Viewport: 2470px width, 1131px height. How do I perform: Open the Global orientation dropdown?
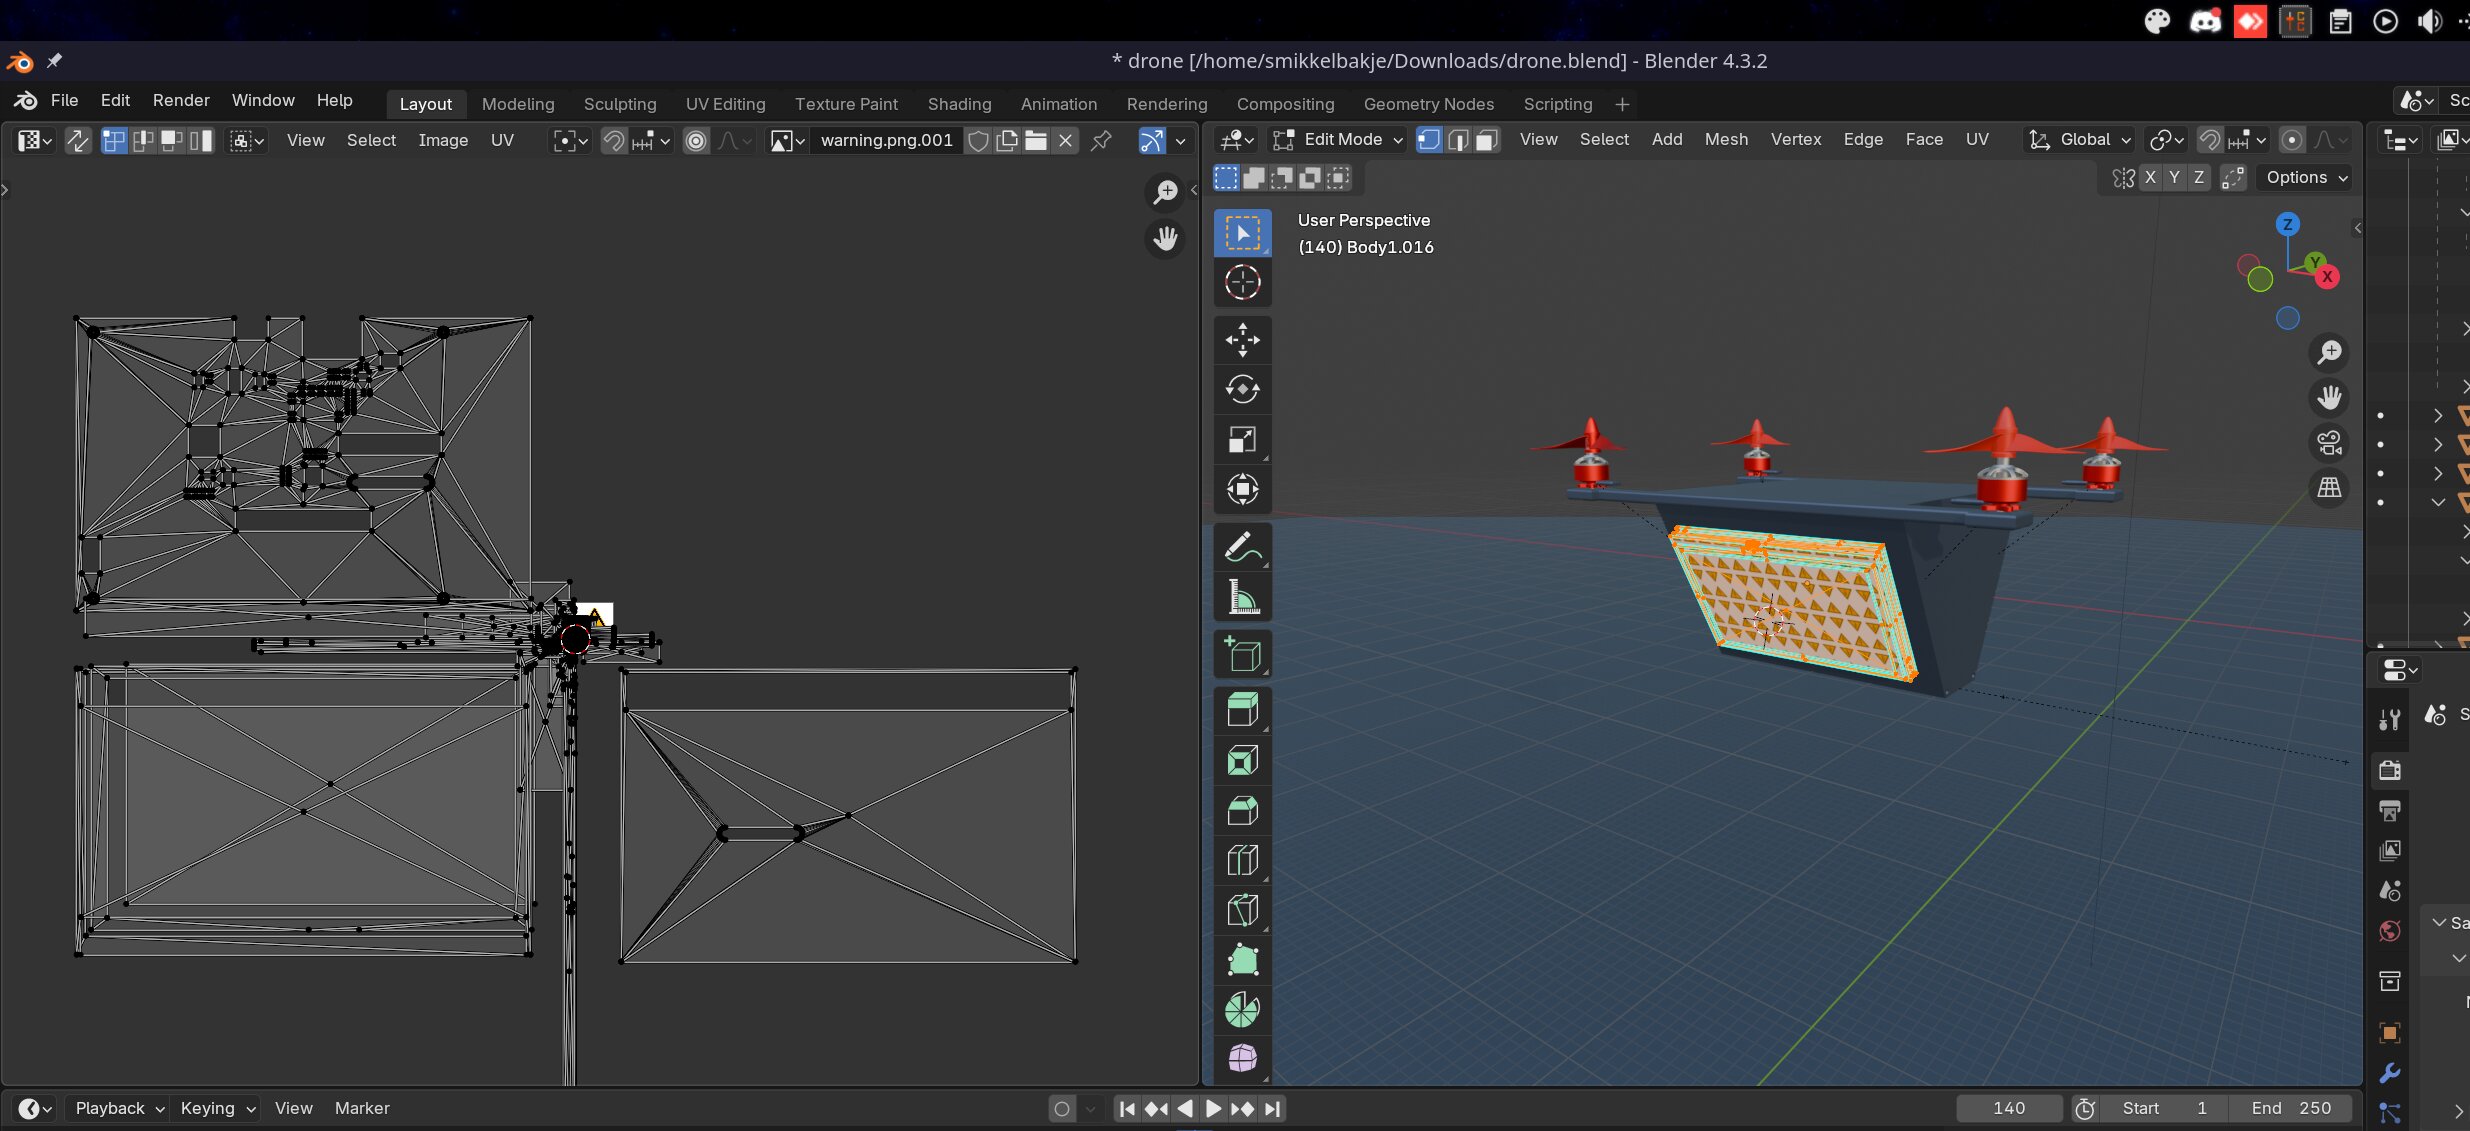[x=2097, y=140]
